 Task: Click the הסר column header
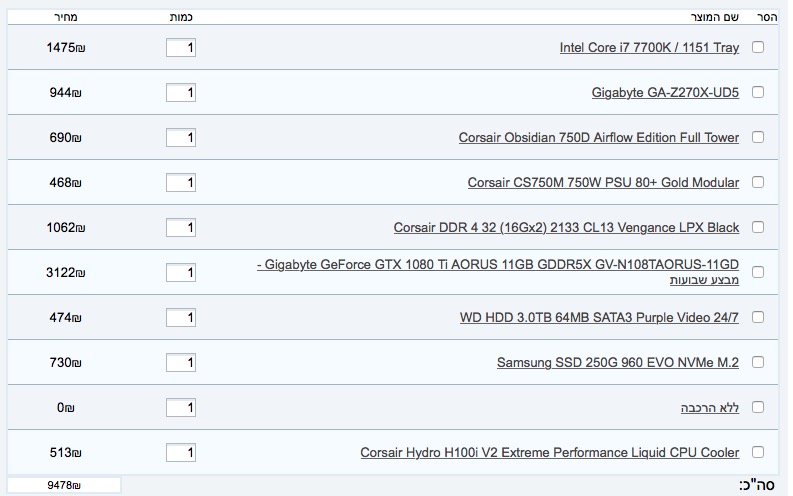767,17
